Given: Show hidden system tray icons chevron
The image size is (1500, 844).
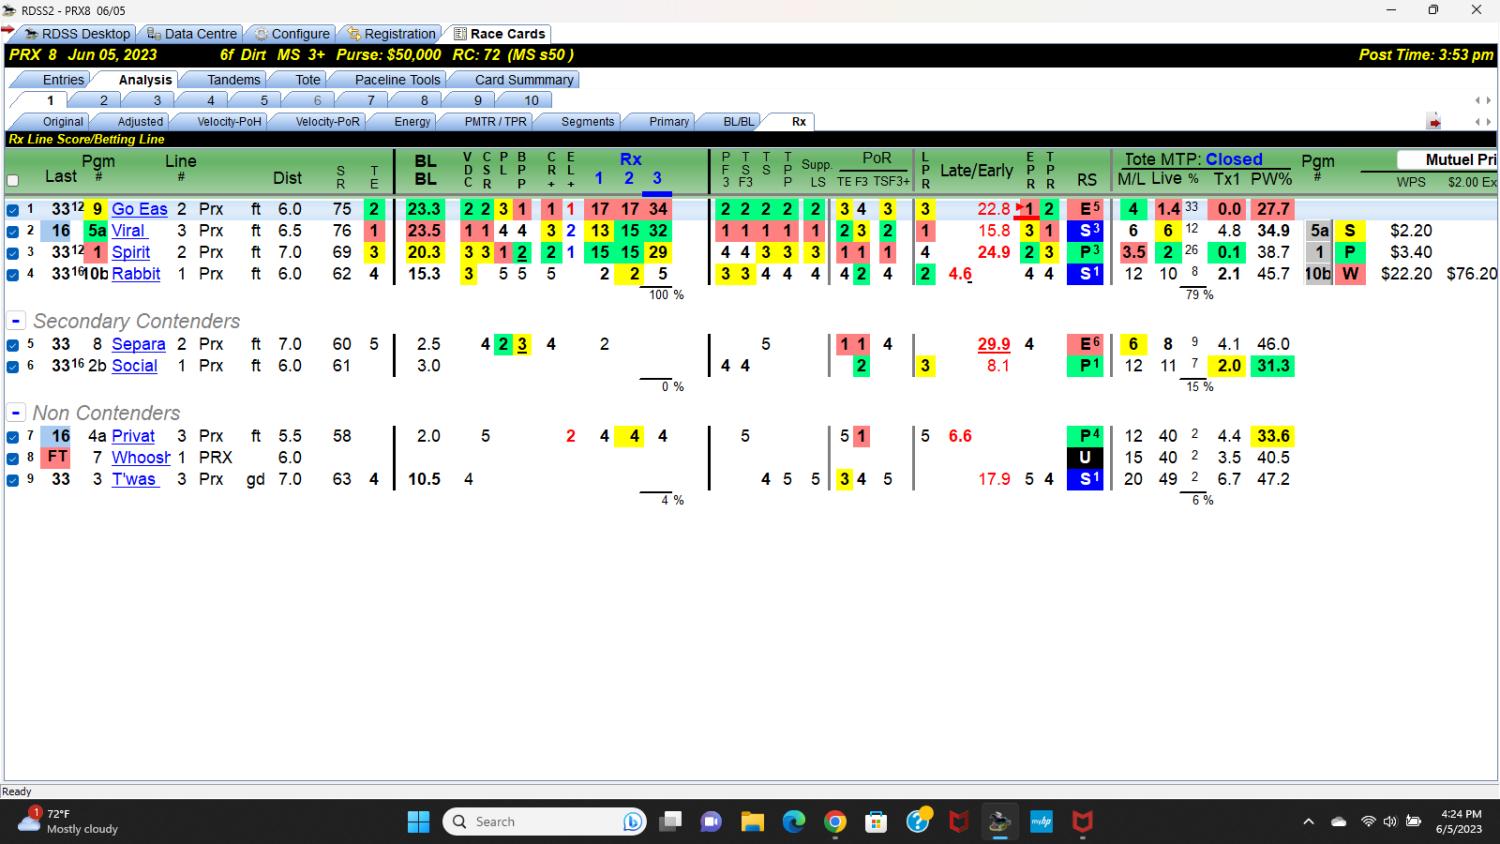Looking at the screenshot, I should pos(1308,822).
